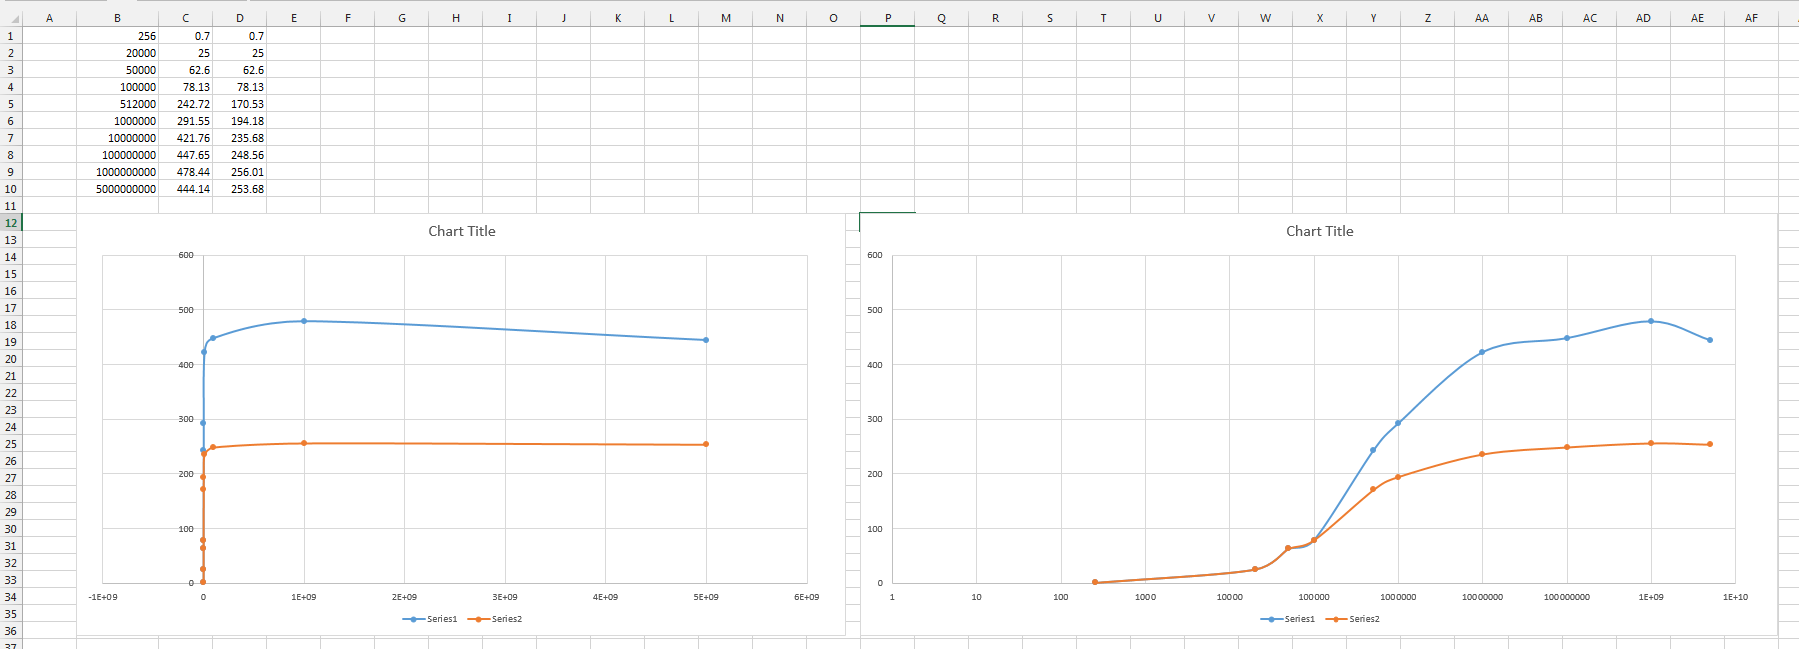
Task: Select right chart orange last data point
Action: pos(1710,444)
